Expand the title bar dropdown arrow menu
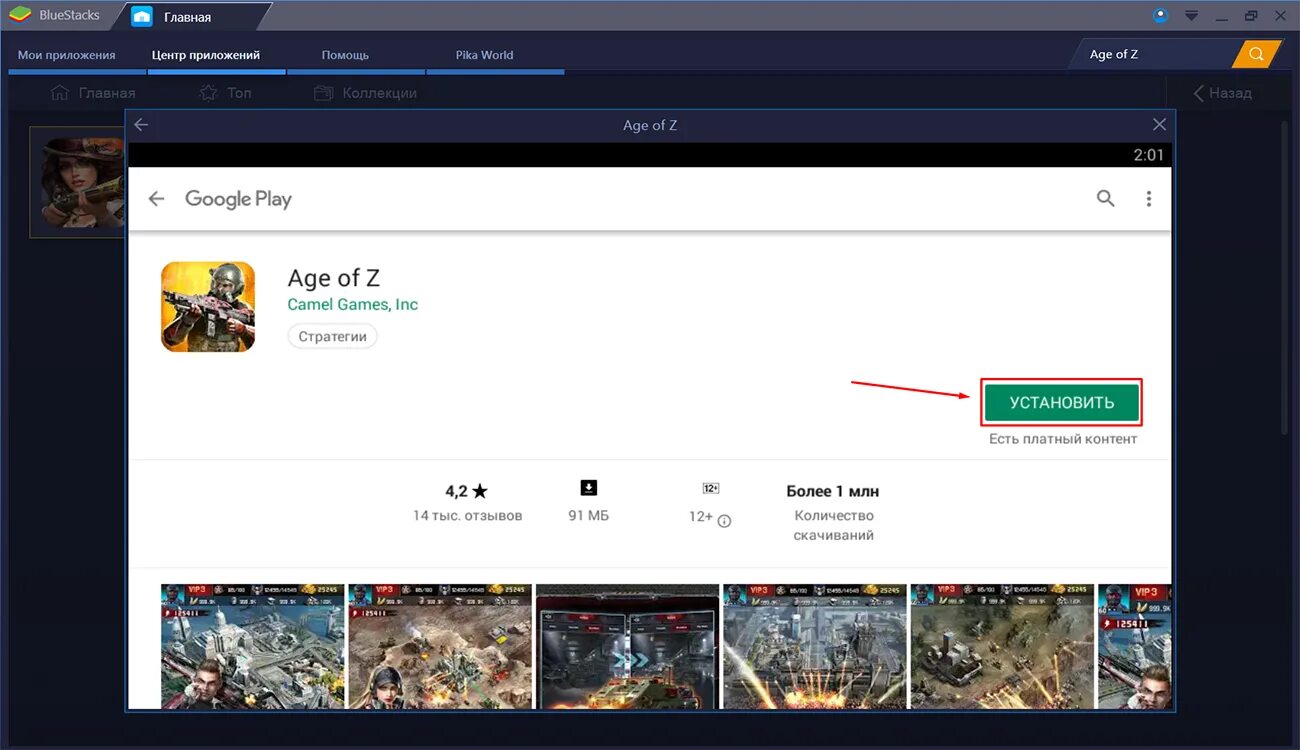 click(1191, 16)
